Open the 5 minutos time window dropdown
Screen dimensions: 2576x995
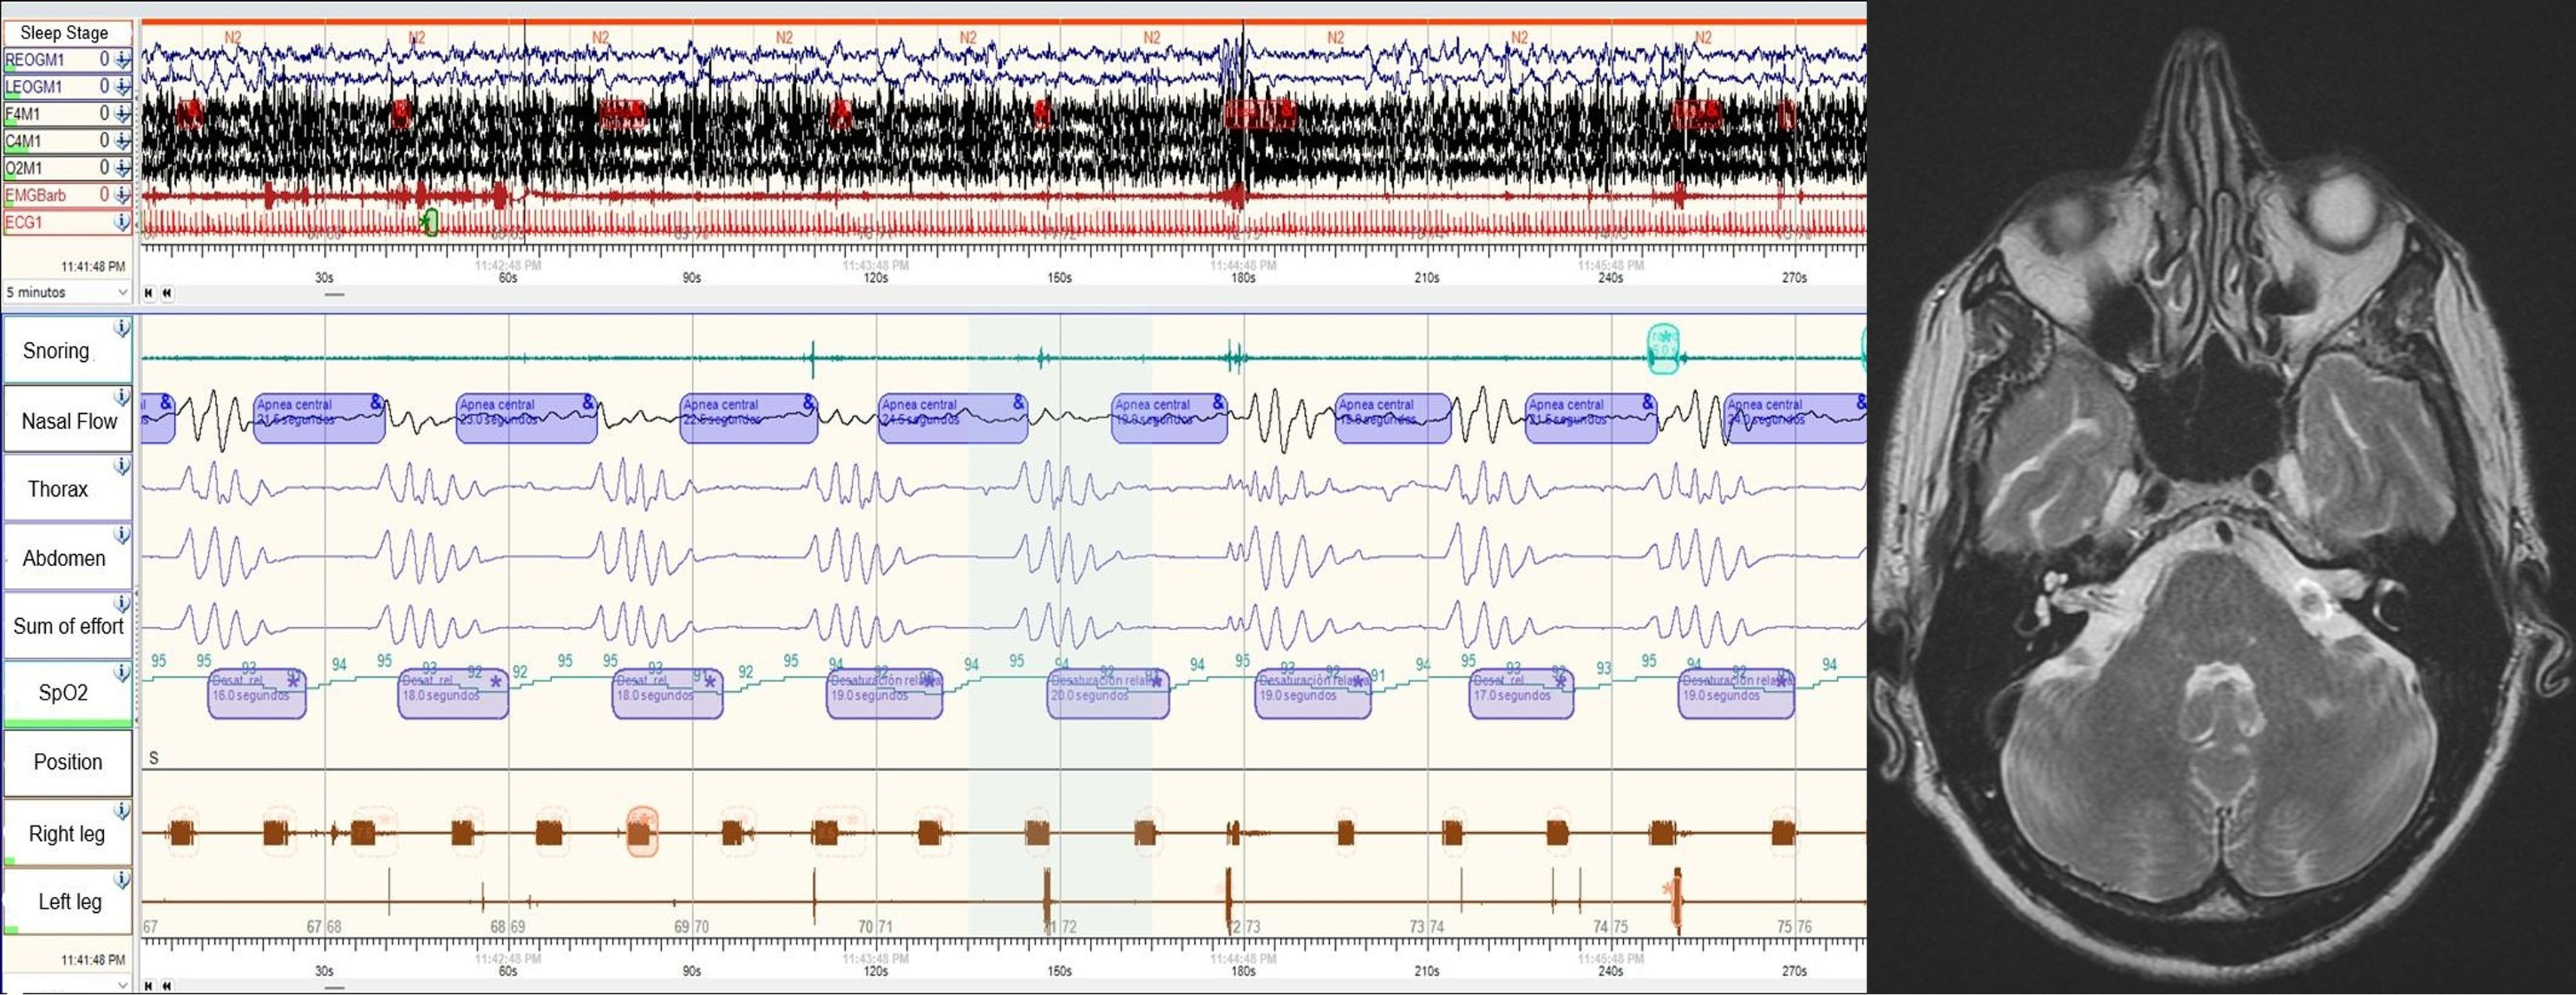click(67, 292)
